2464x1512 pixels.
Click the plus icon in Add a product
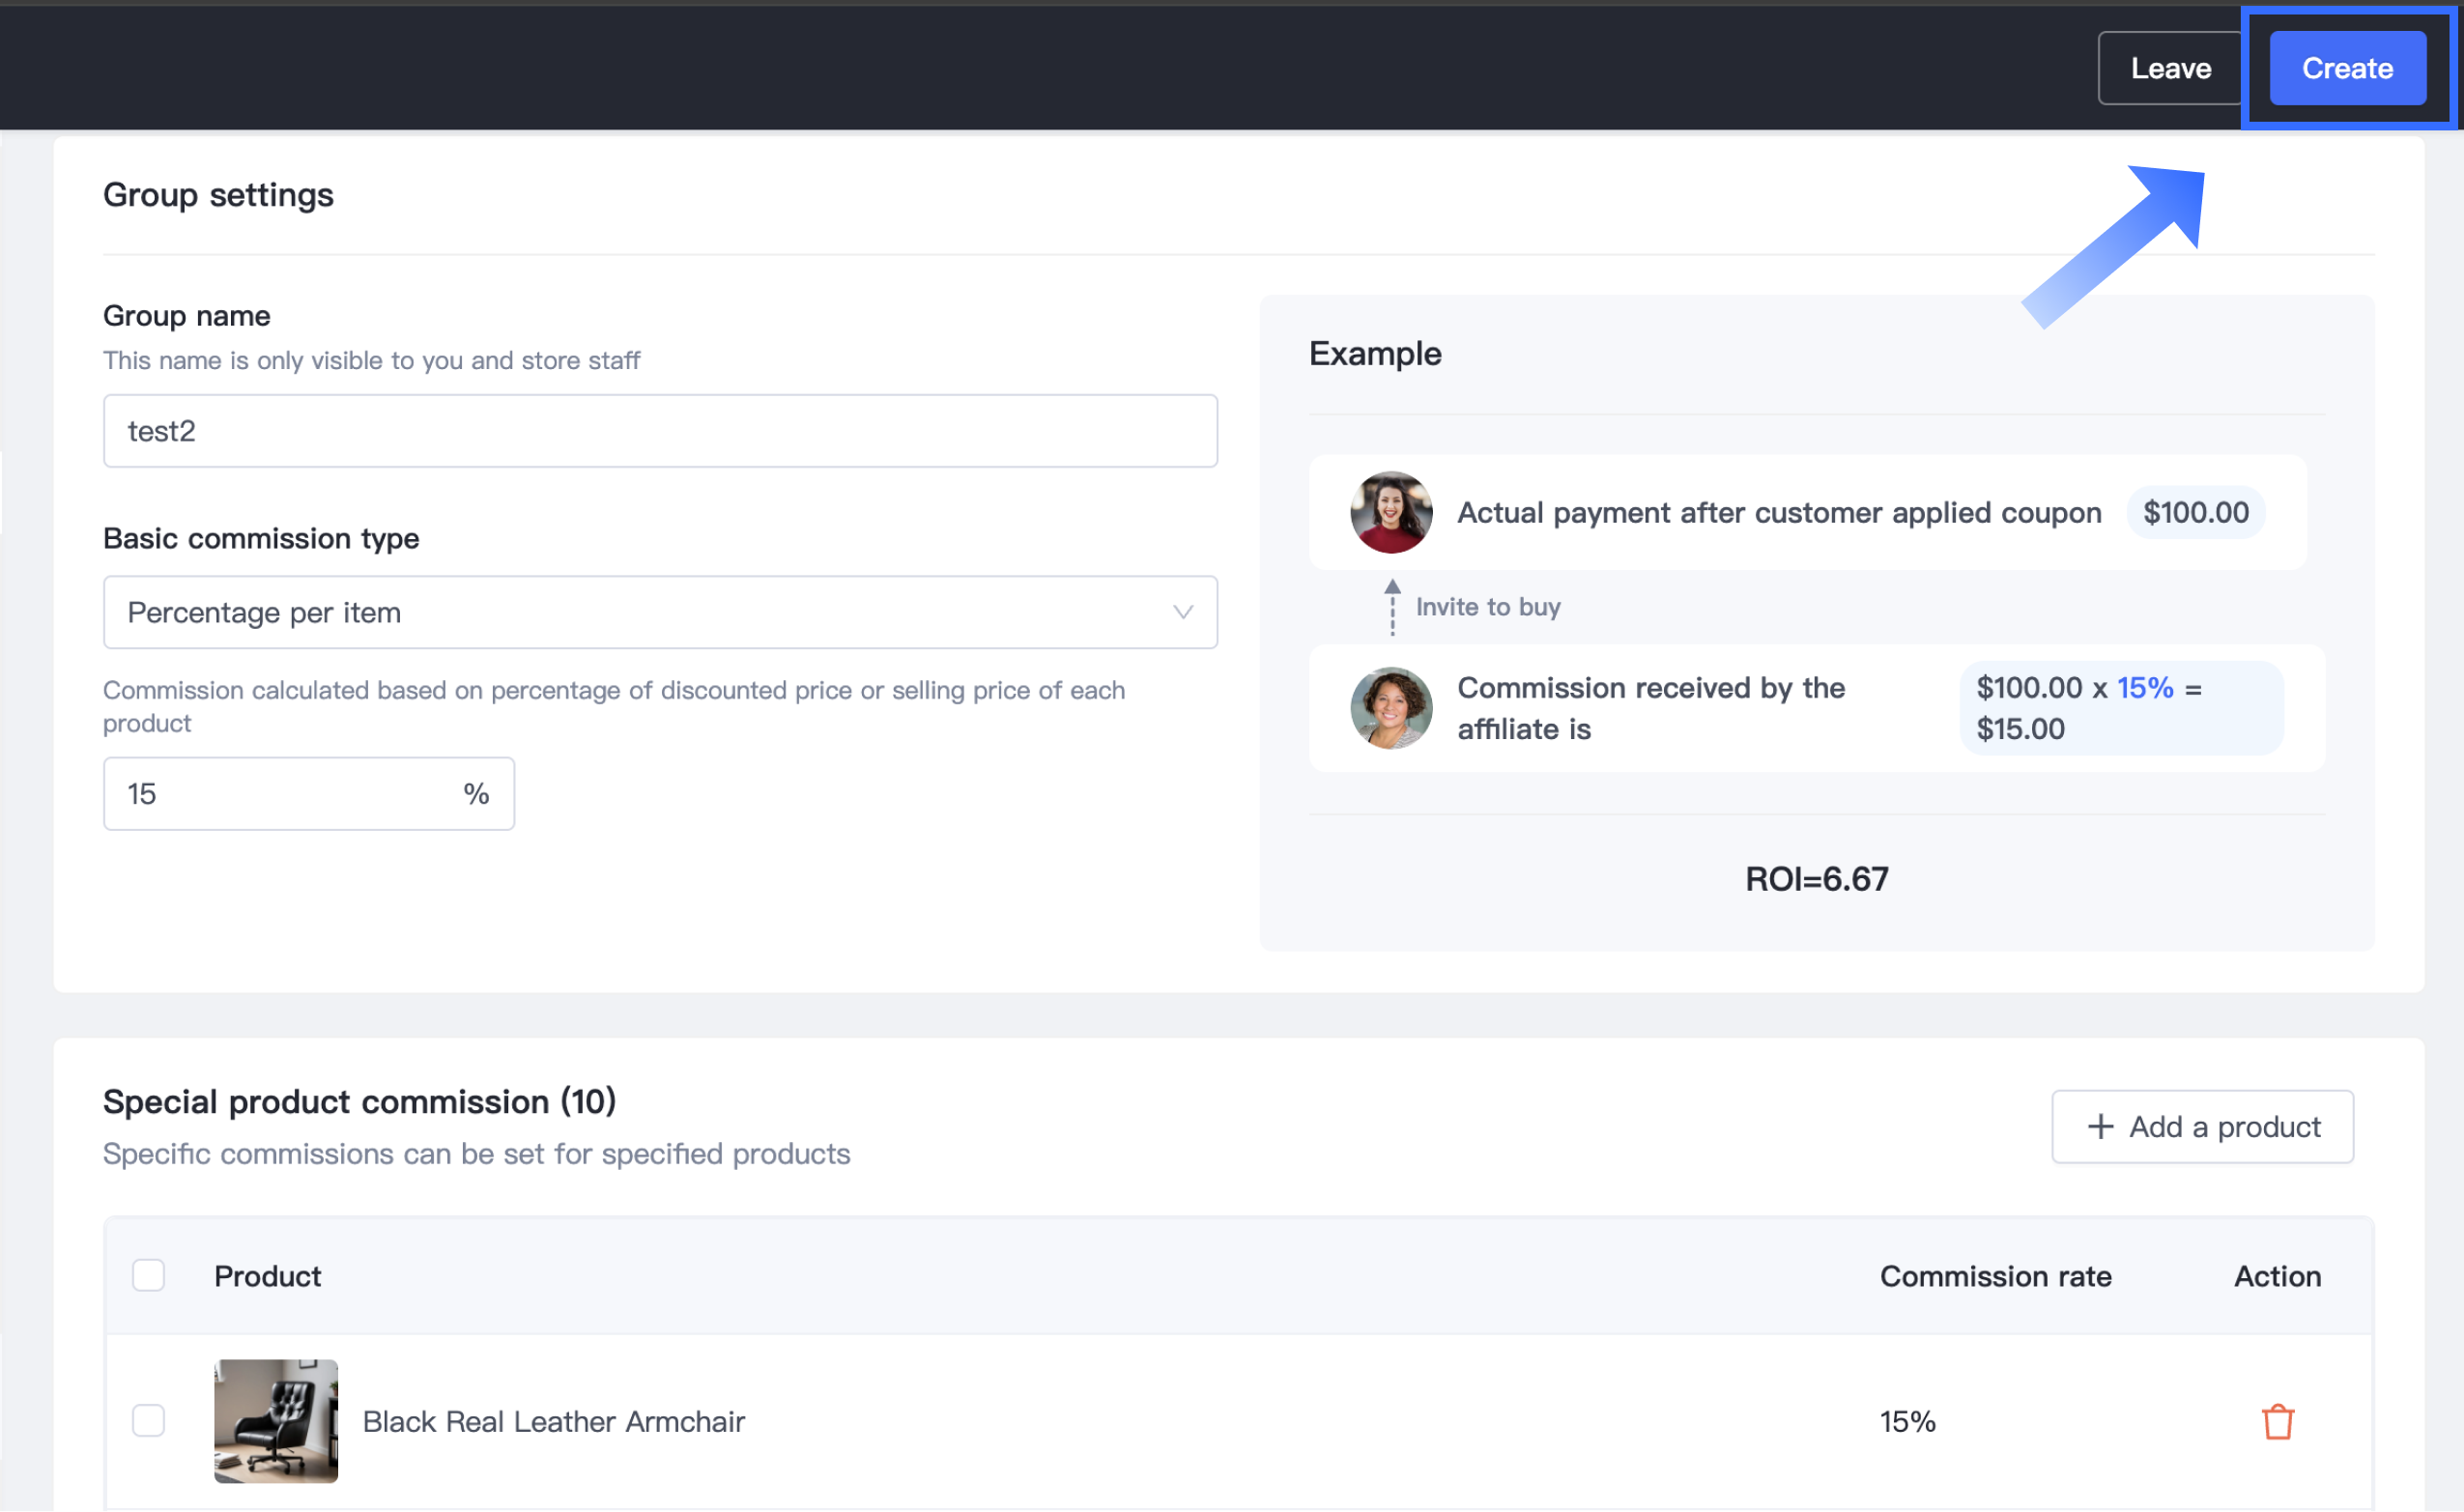(2100, 1127)
